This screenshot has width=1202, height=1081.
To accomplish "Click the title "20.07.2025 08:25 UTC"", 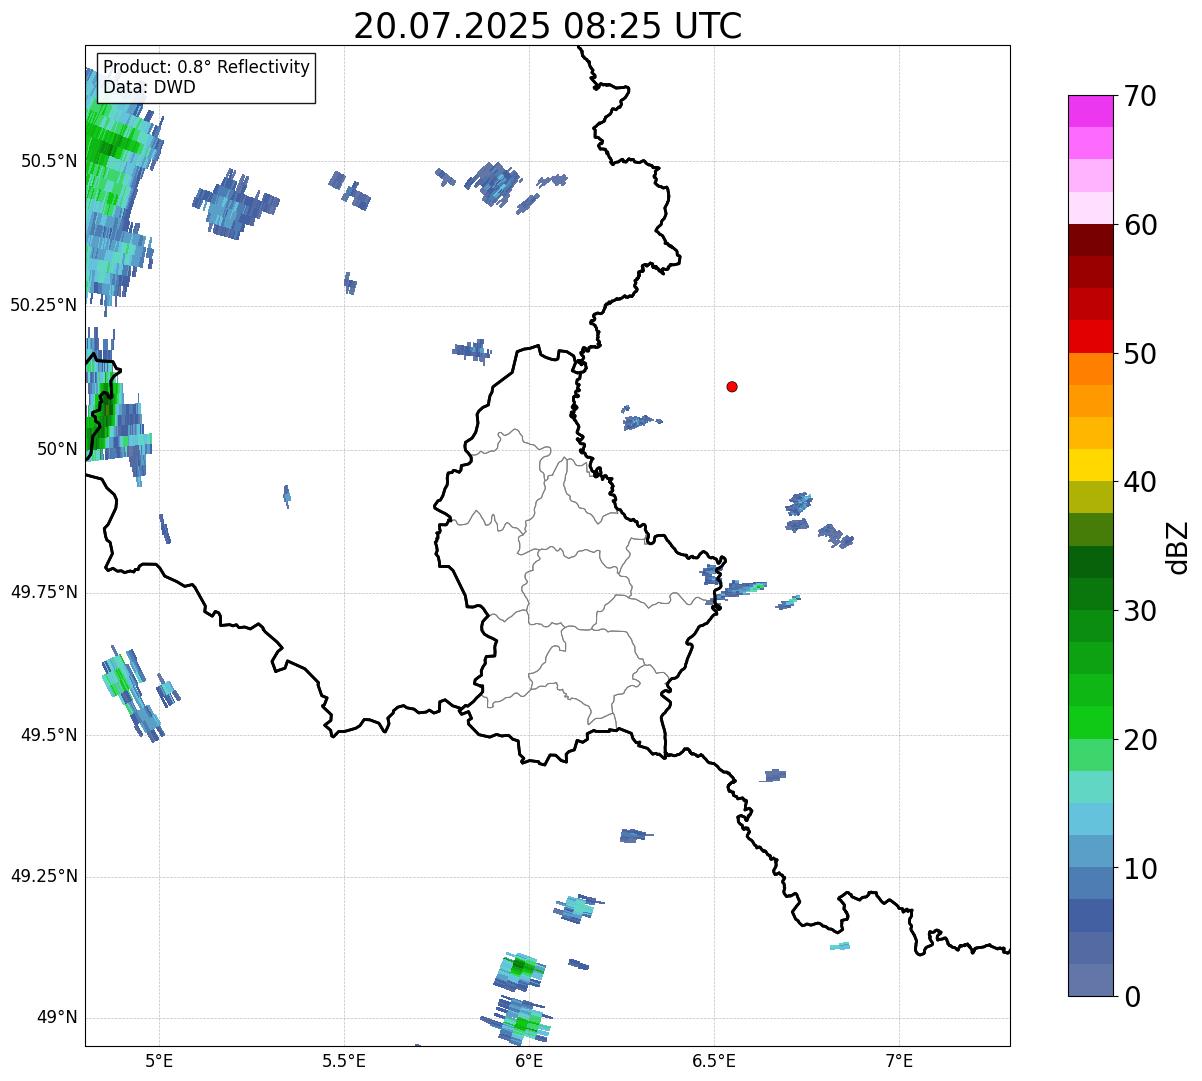I will (548, 26).
